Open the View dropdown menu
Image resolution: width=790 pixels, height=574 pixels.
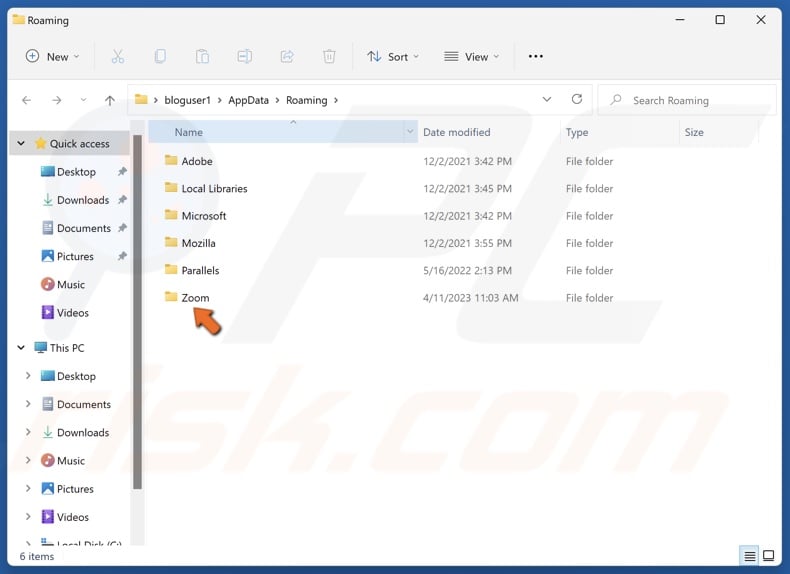pos(472,56)
